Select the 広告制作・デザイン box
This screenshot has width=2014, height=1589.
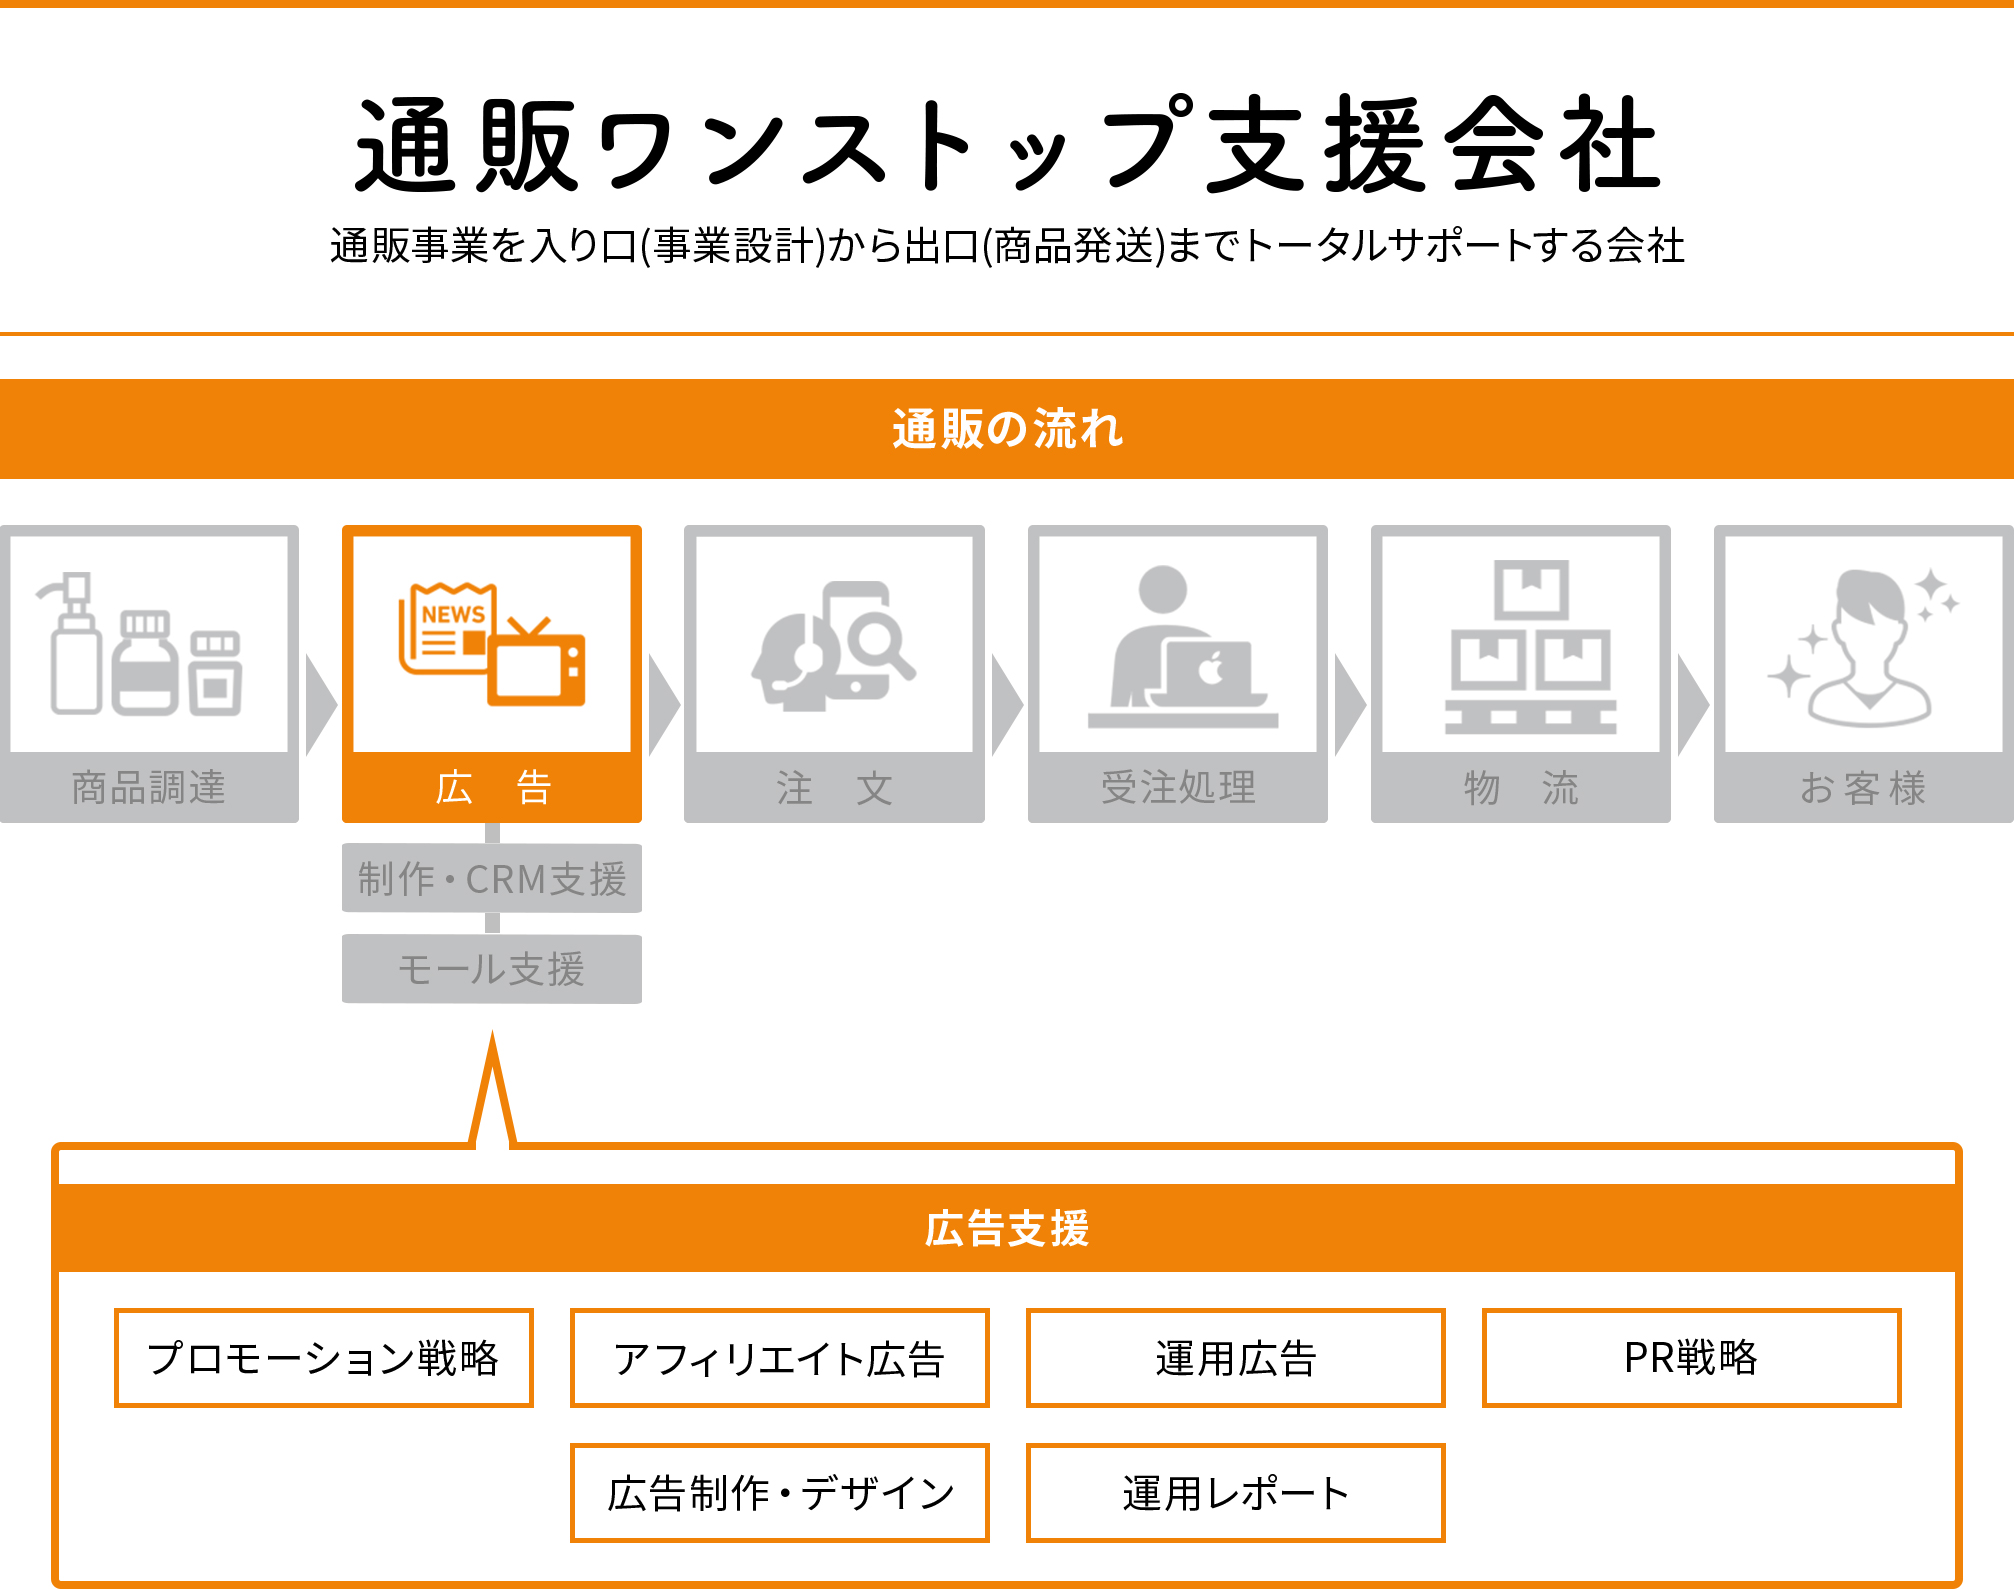(x=780, y=1493)
